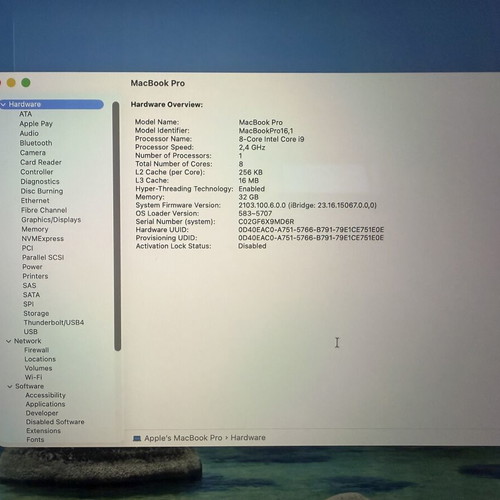
Task: Open Disabled Software under Software
Action: pos(55,422)
